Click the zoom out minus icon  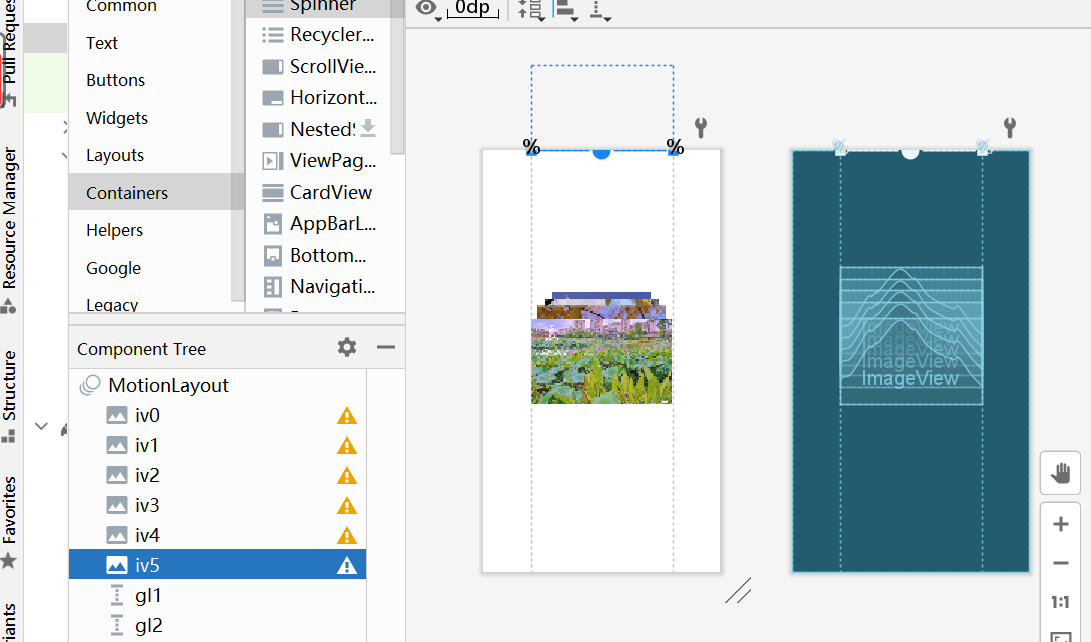click(x=1060, y=562)
